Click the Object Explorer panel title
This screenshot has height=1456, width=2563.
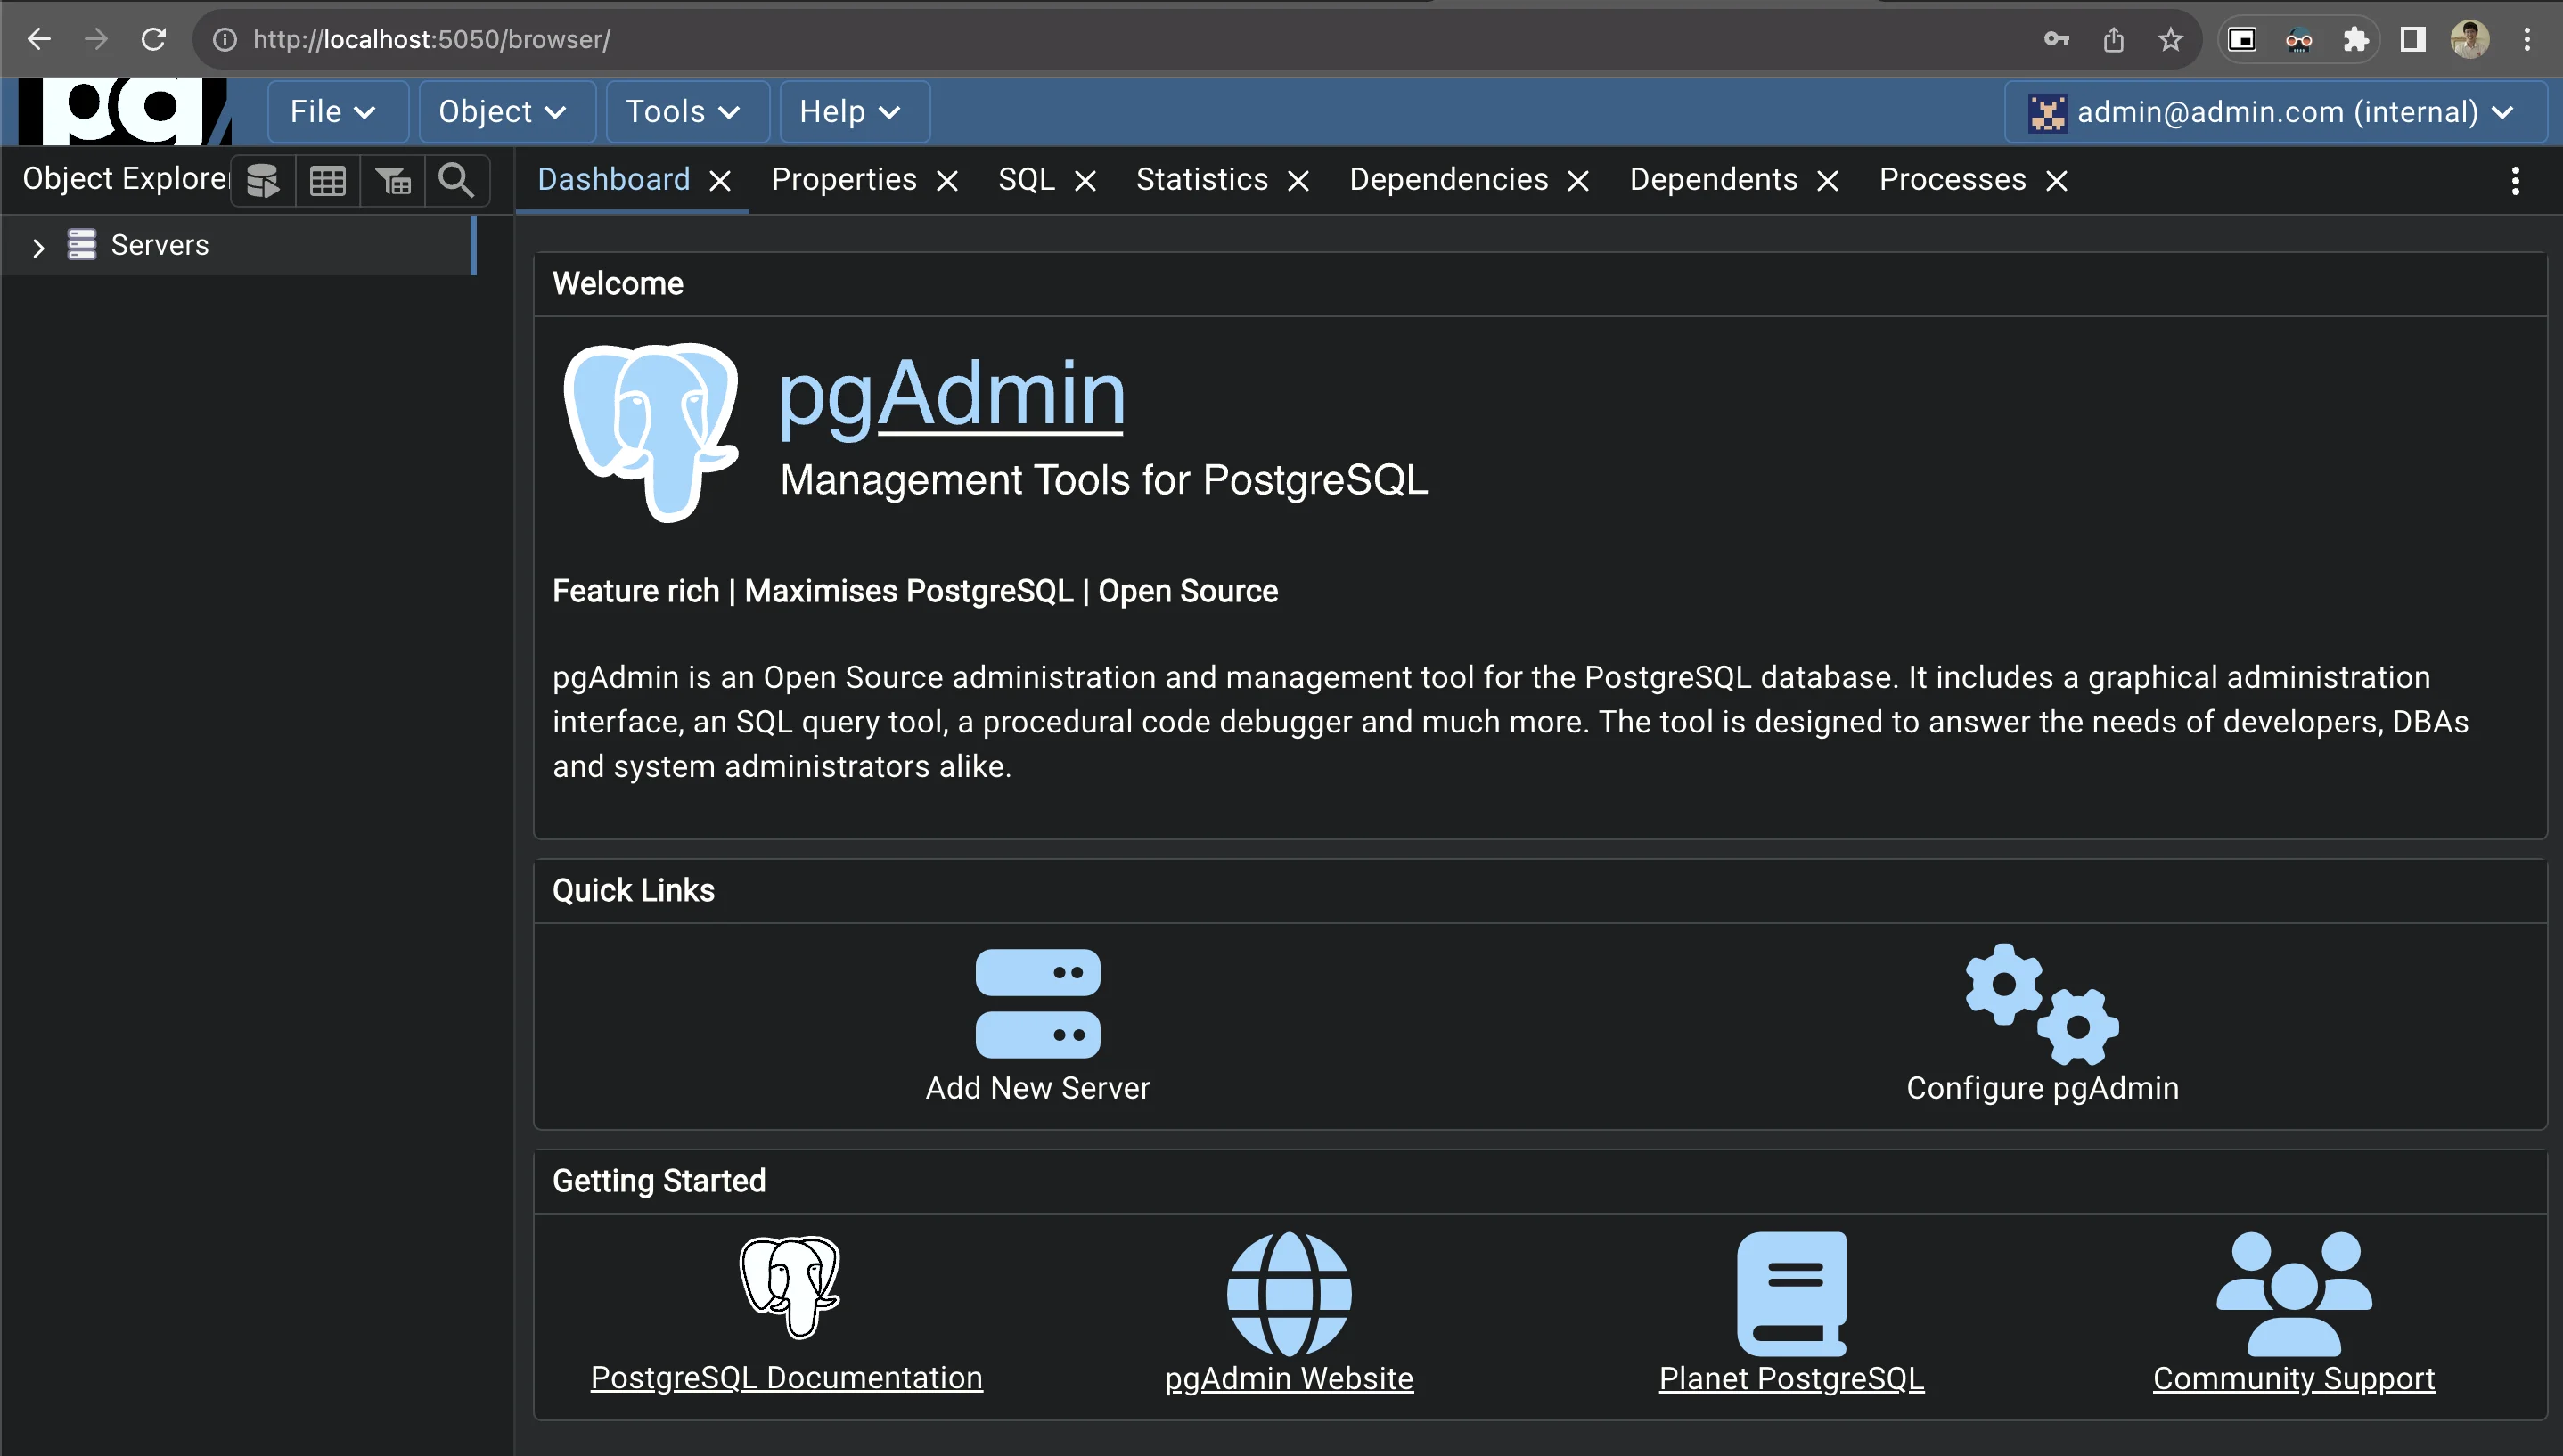[126, 179]
